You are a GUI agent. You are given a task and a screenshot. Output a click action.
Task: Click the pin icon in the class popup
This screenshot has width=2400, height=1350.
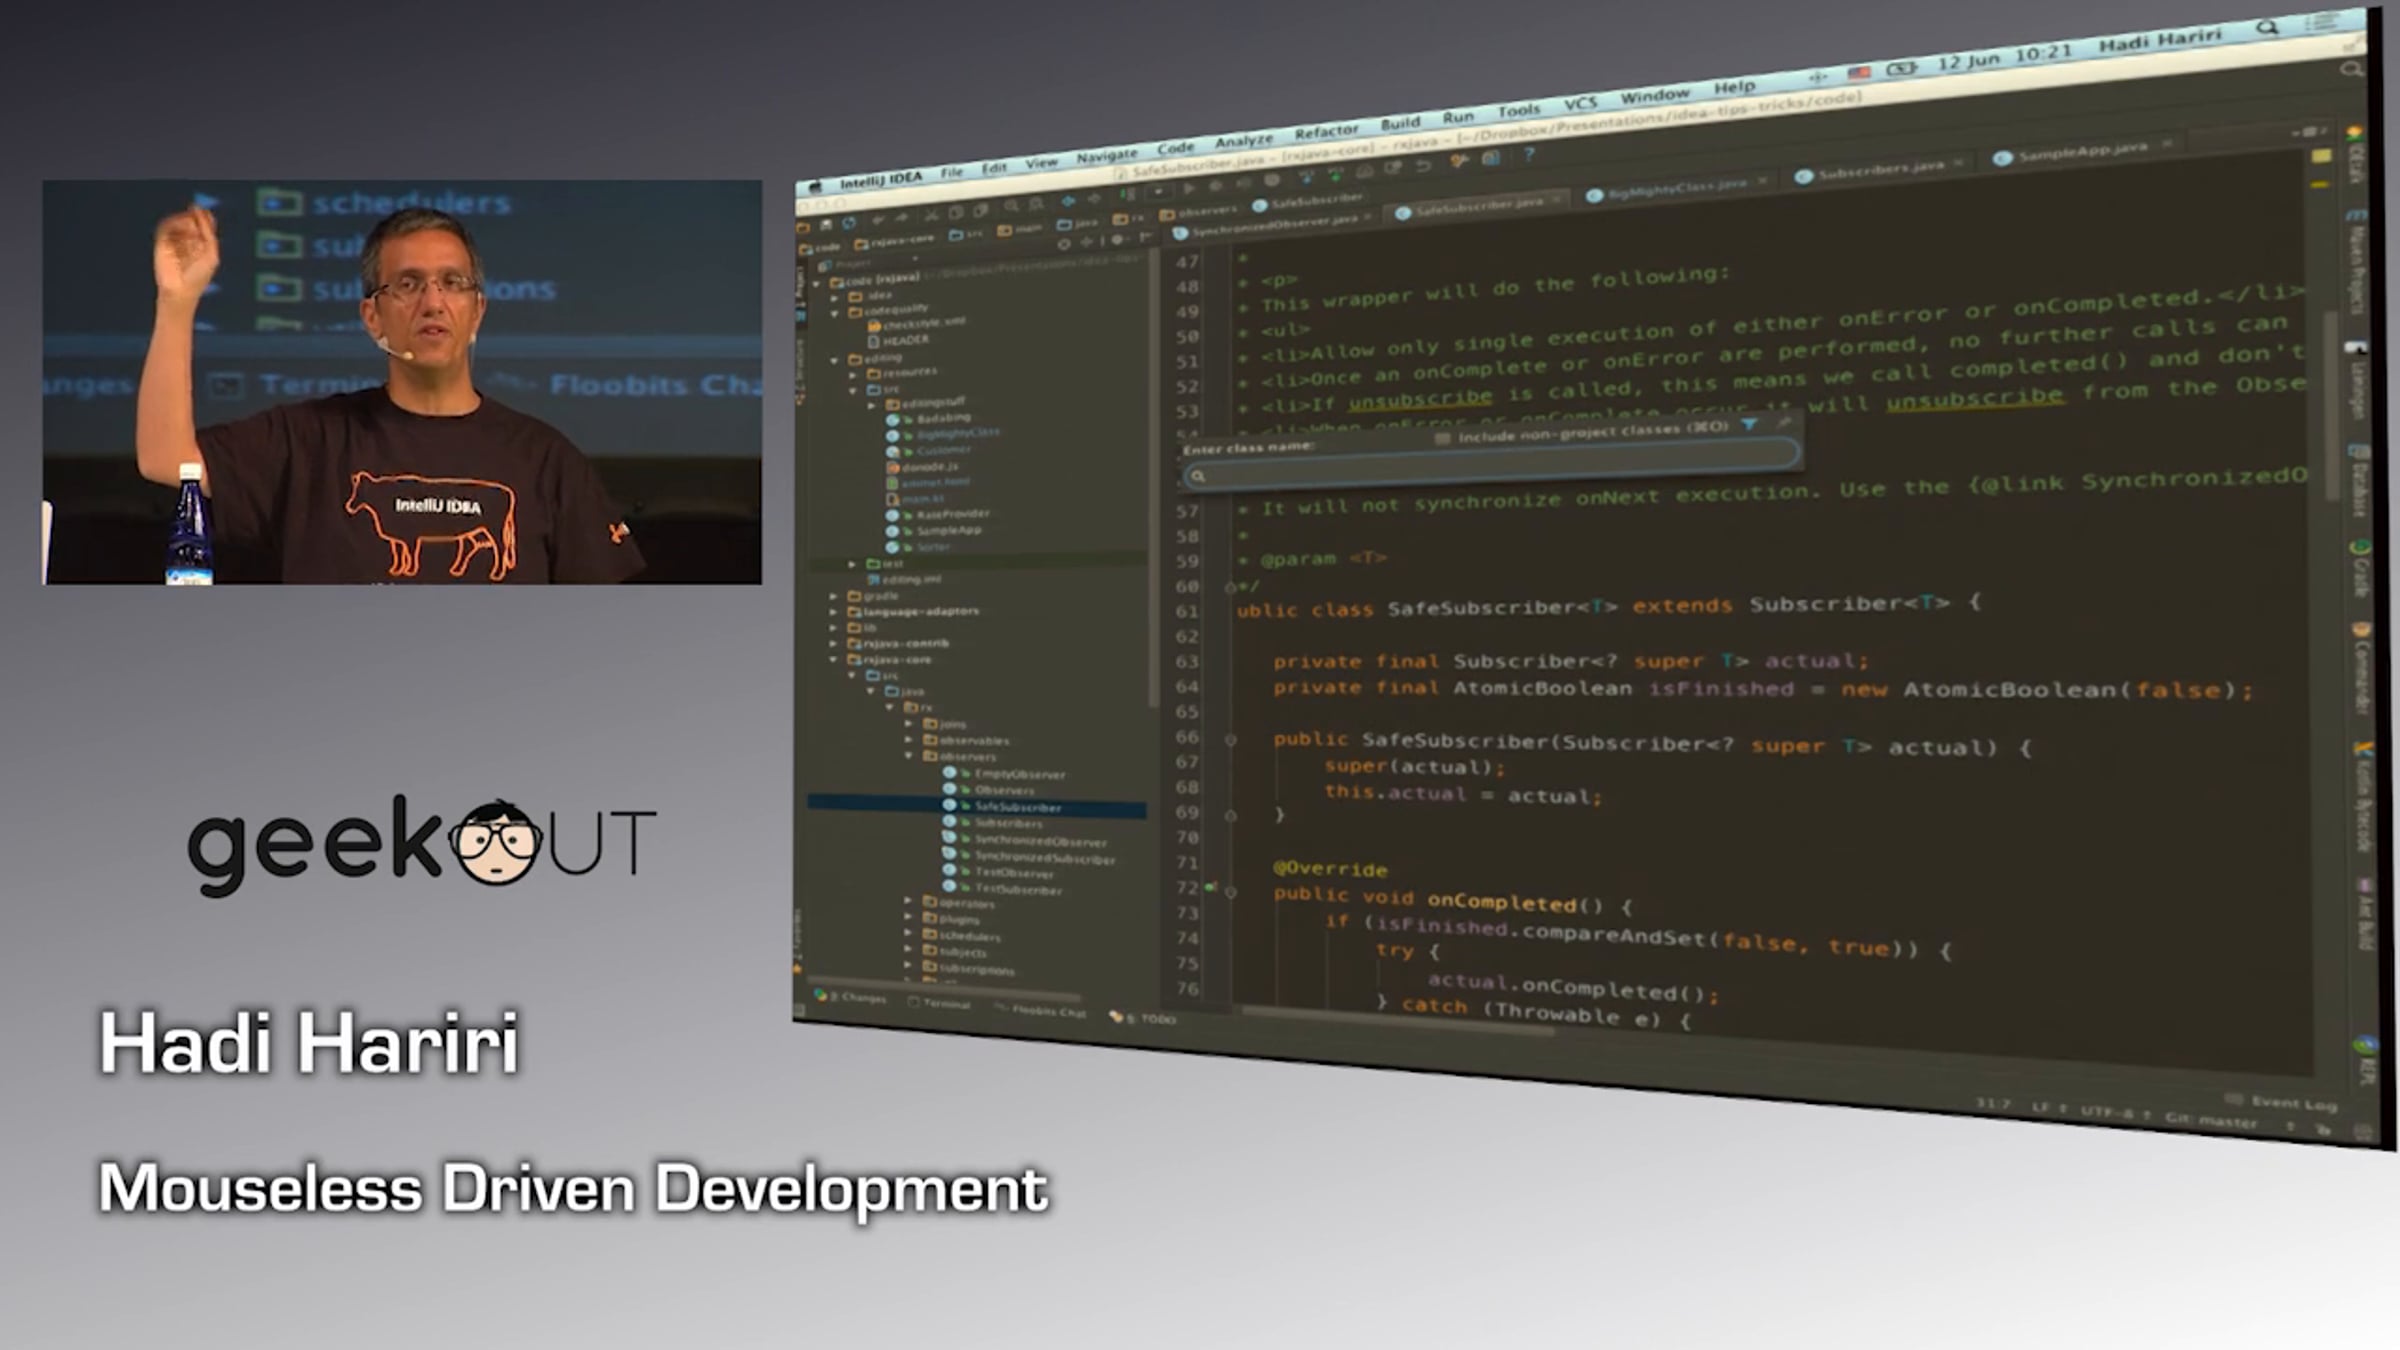[1784, 423]
